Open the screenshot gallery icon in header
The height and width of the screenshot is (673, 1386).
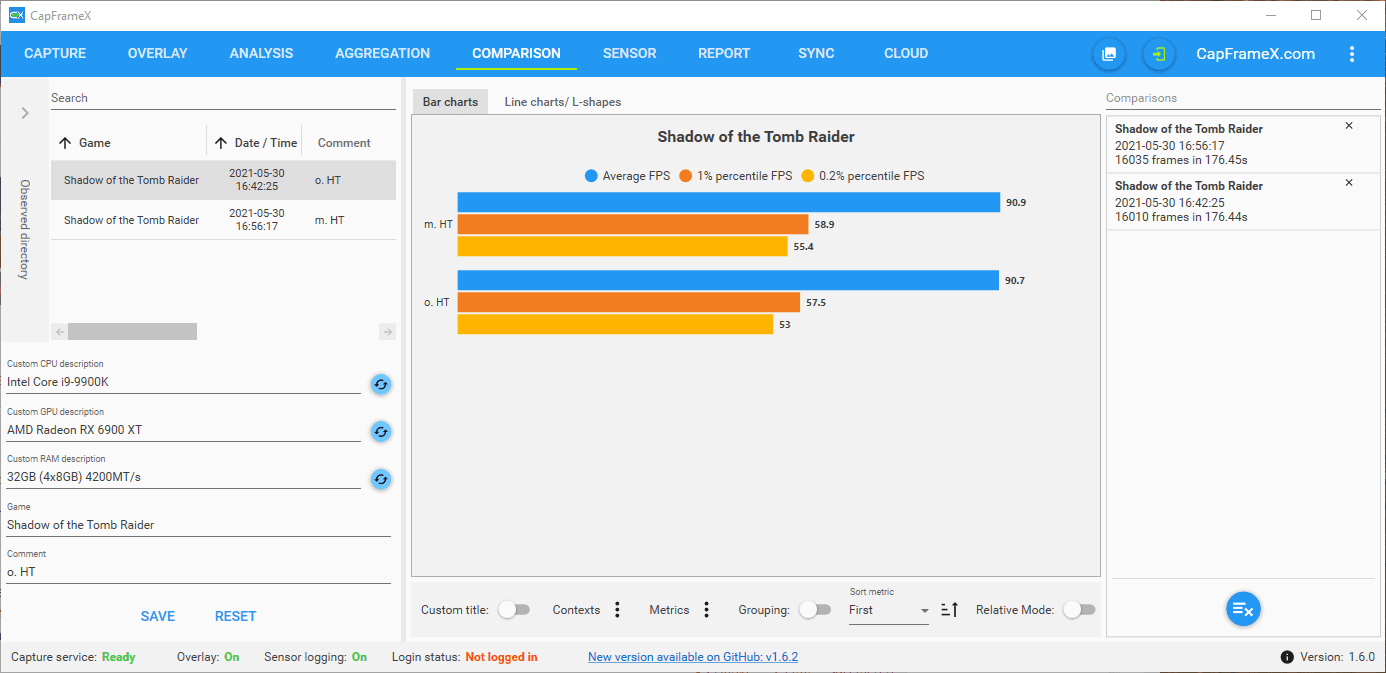click(x=1109, y=54)
